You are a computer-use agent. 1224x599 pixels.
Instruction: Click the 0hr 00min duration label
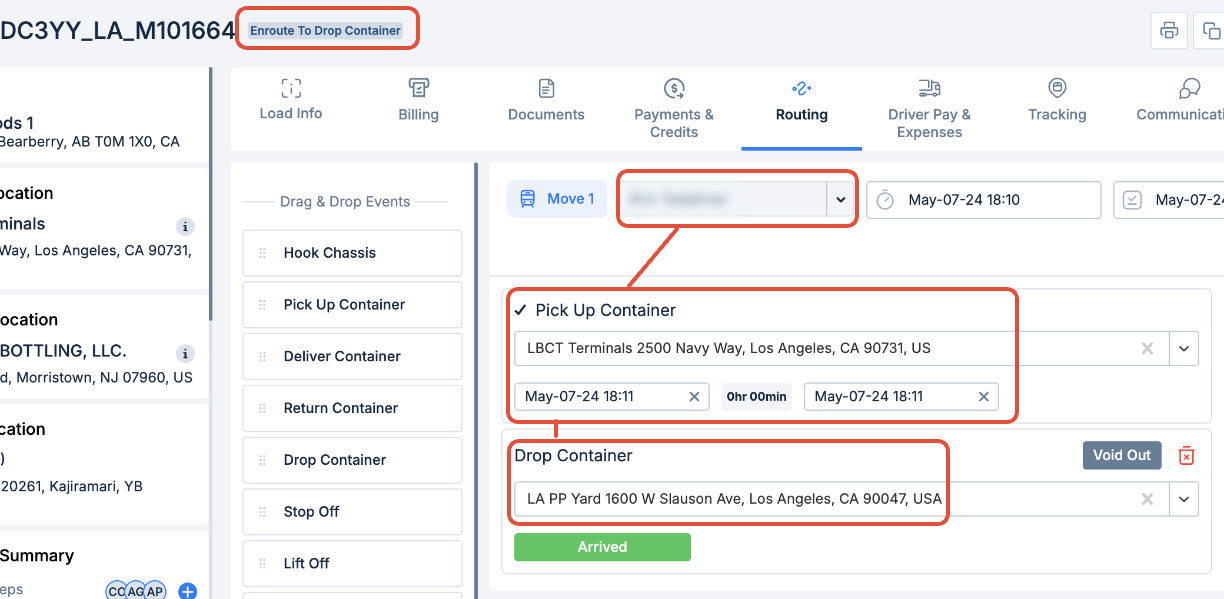[757, 397]
